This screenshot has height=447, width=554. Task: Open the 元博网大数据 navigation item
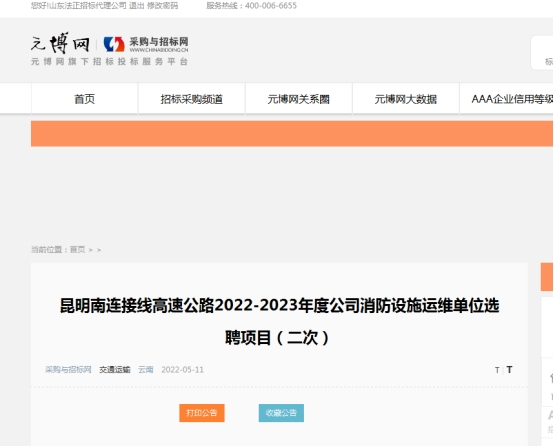(406, 99)
